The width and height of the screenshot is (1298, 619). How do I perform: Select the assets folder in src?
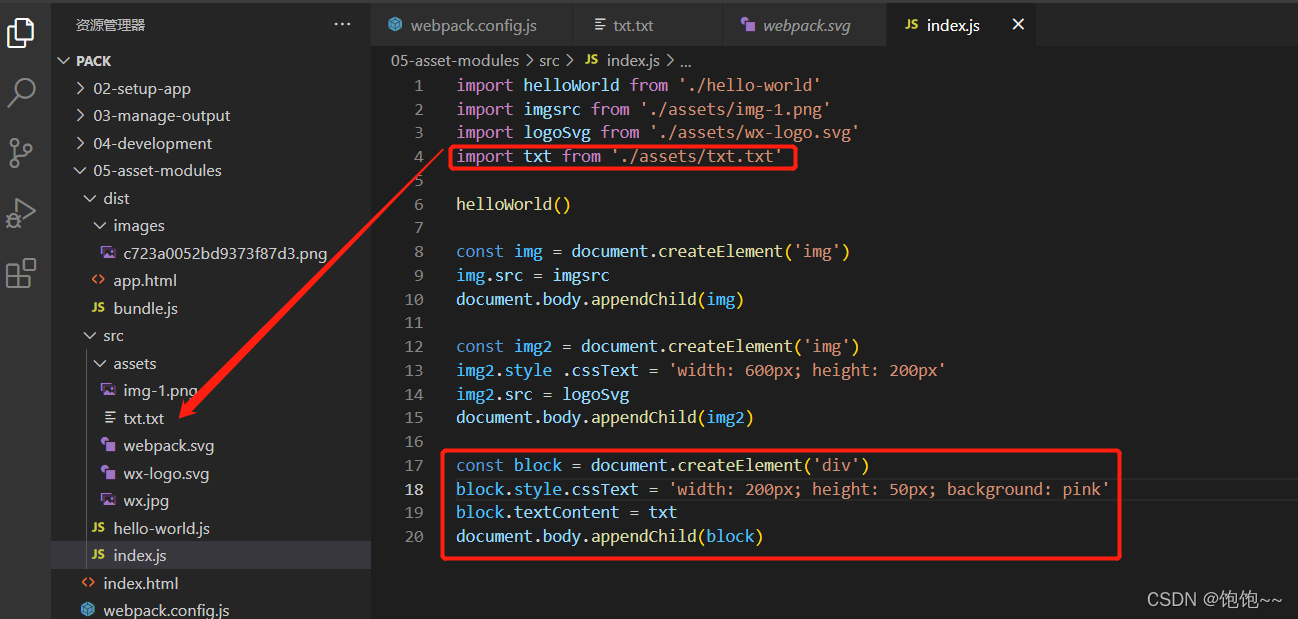click(x=134, y=363)
